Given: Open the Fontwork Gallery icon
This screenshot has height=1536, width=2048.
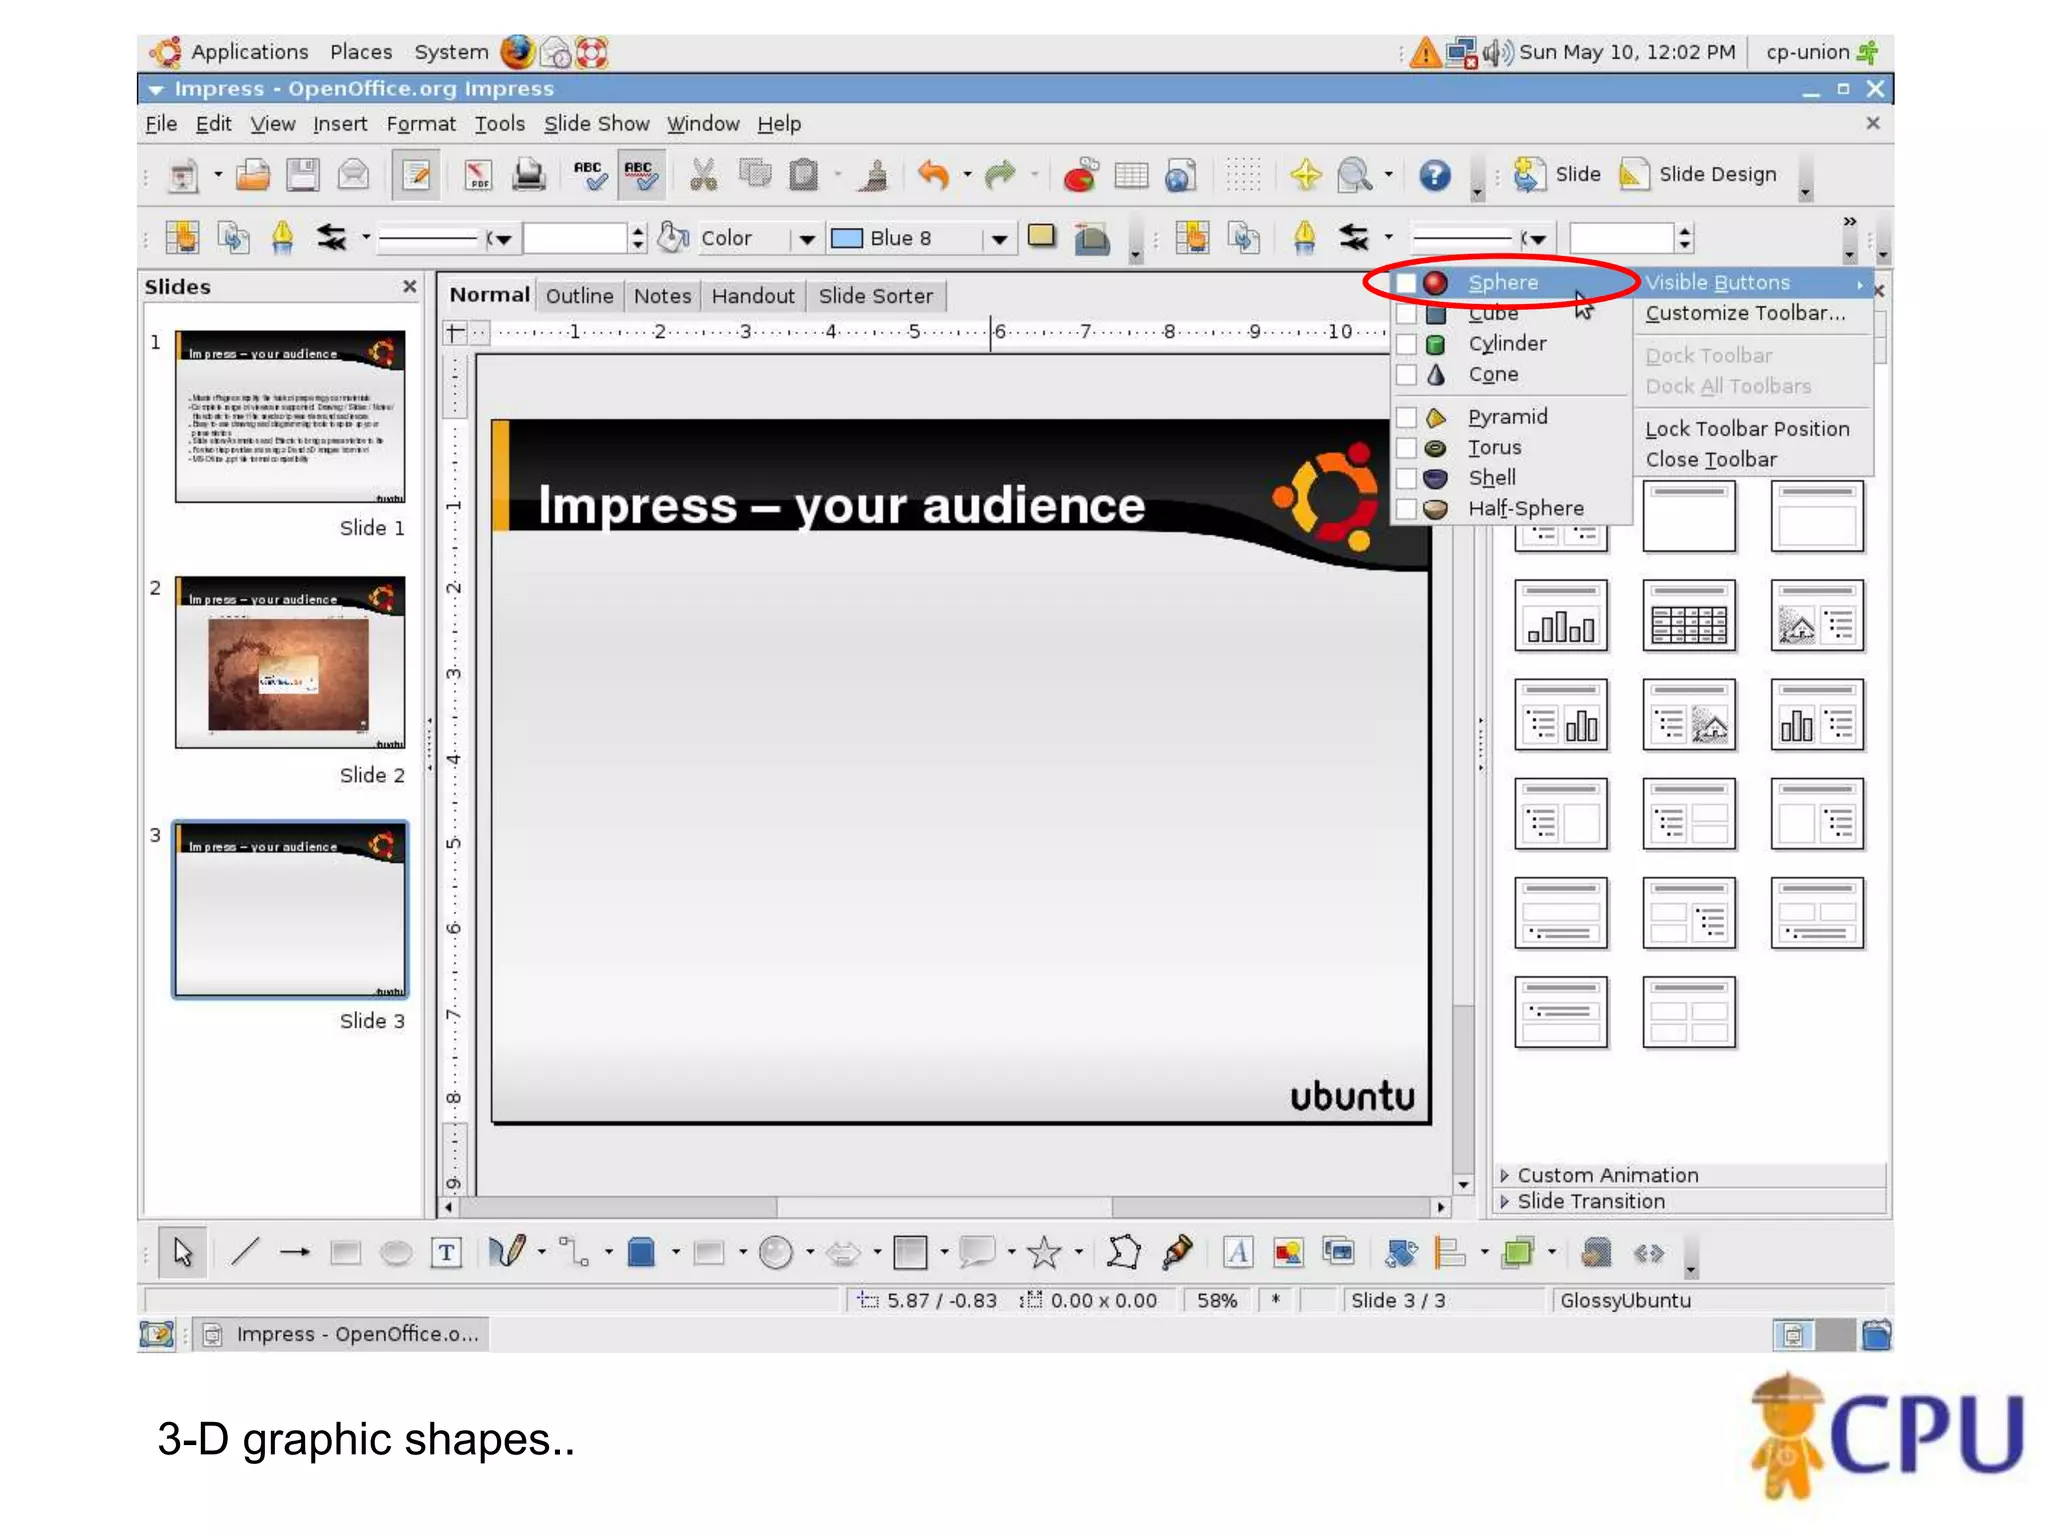Looking at the screenshot, I should [1237, 1252].
